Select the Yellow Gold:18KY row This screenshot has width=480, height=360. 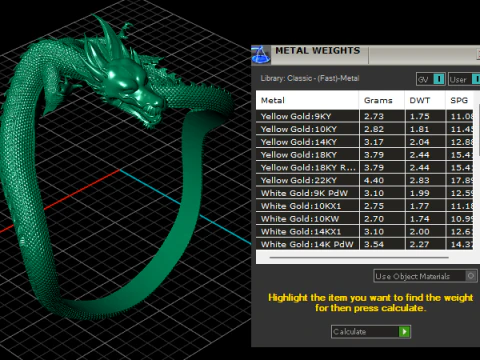pos(364,155)
